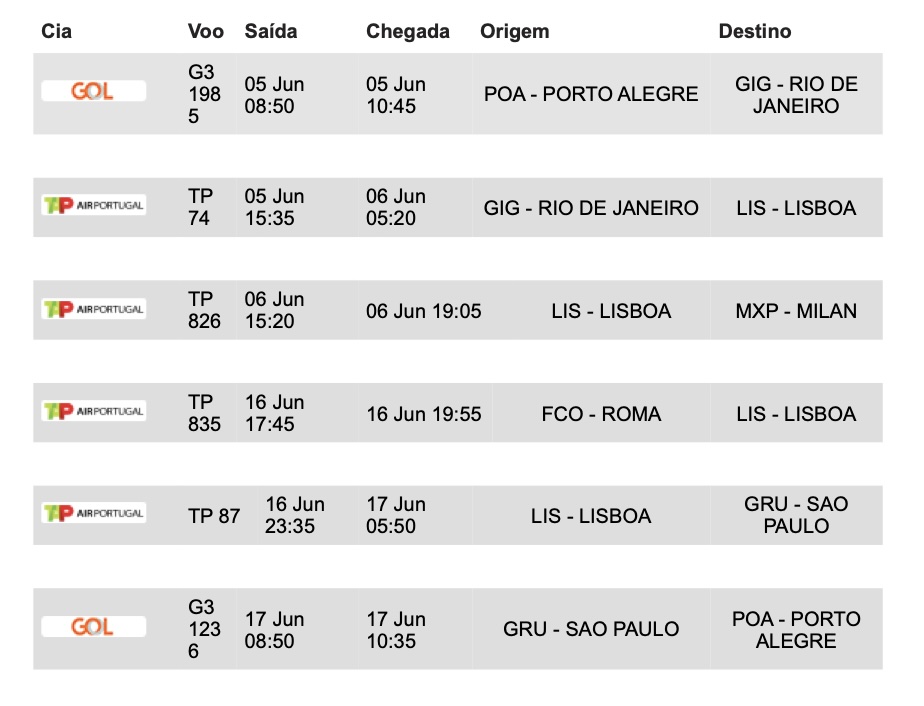Viewport: 924px width, 706px height.
Task: Click the 06 Jun 19:05 arrival time
Action: tap(424, 311)
